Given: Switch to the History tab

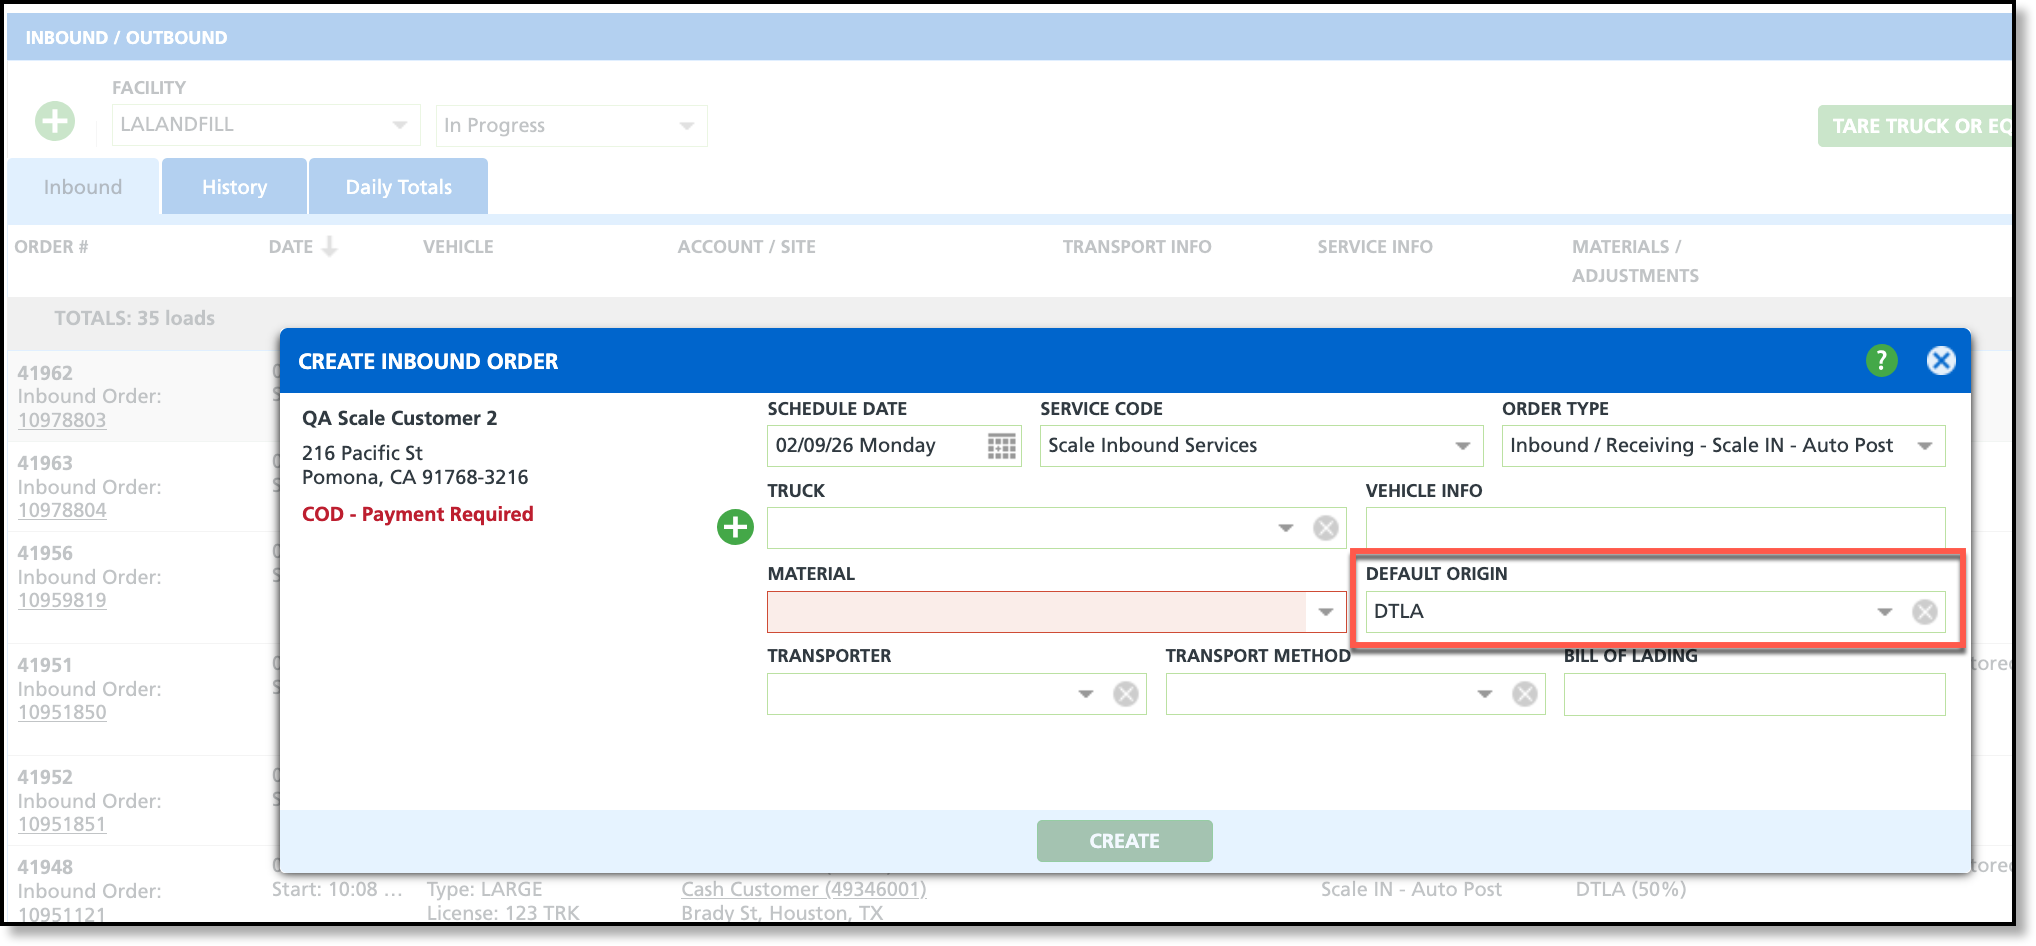Looking at the screenshot, I should [x=234, y=187].
